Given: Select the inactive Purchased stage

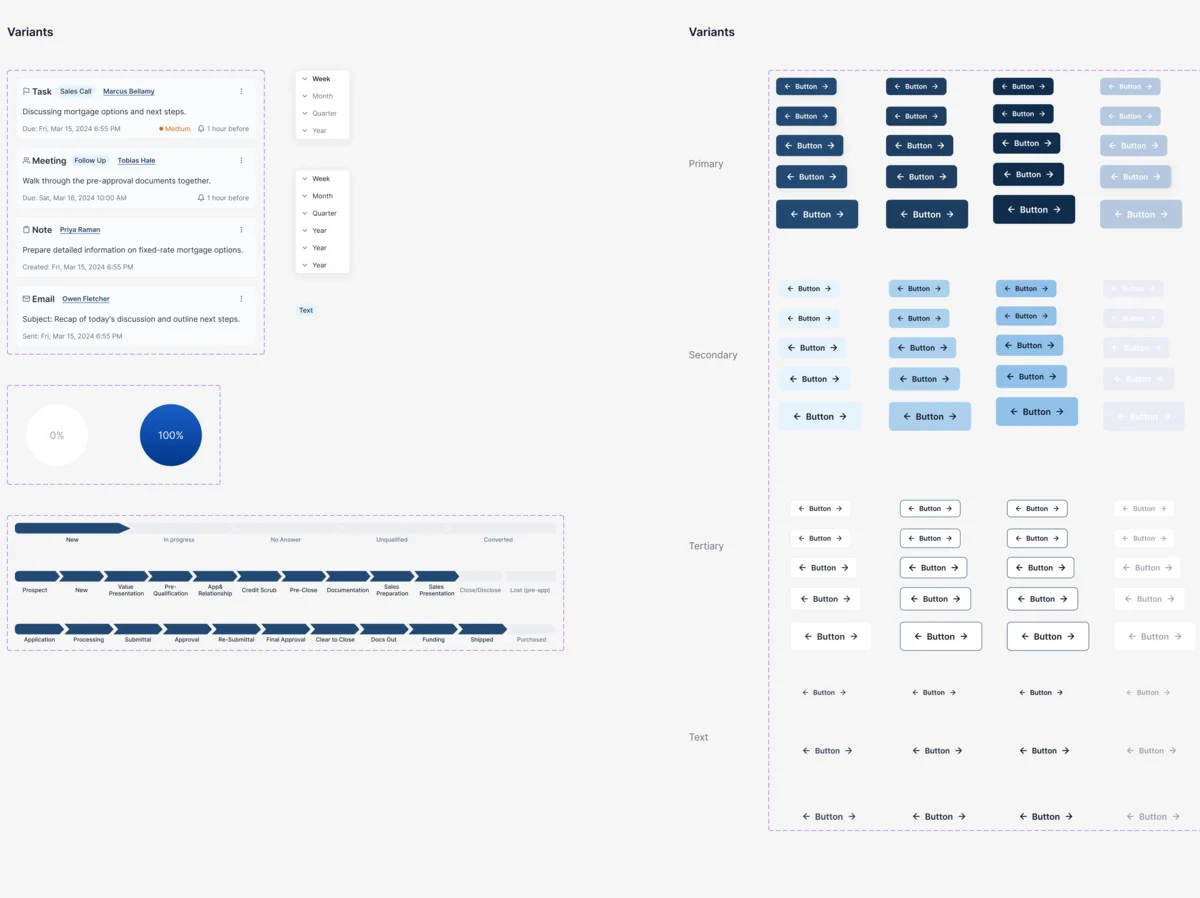Looking at the screenshot, I should 532,629.
